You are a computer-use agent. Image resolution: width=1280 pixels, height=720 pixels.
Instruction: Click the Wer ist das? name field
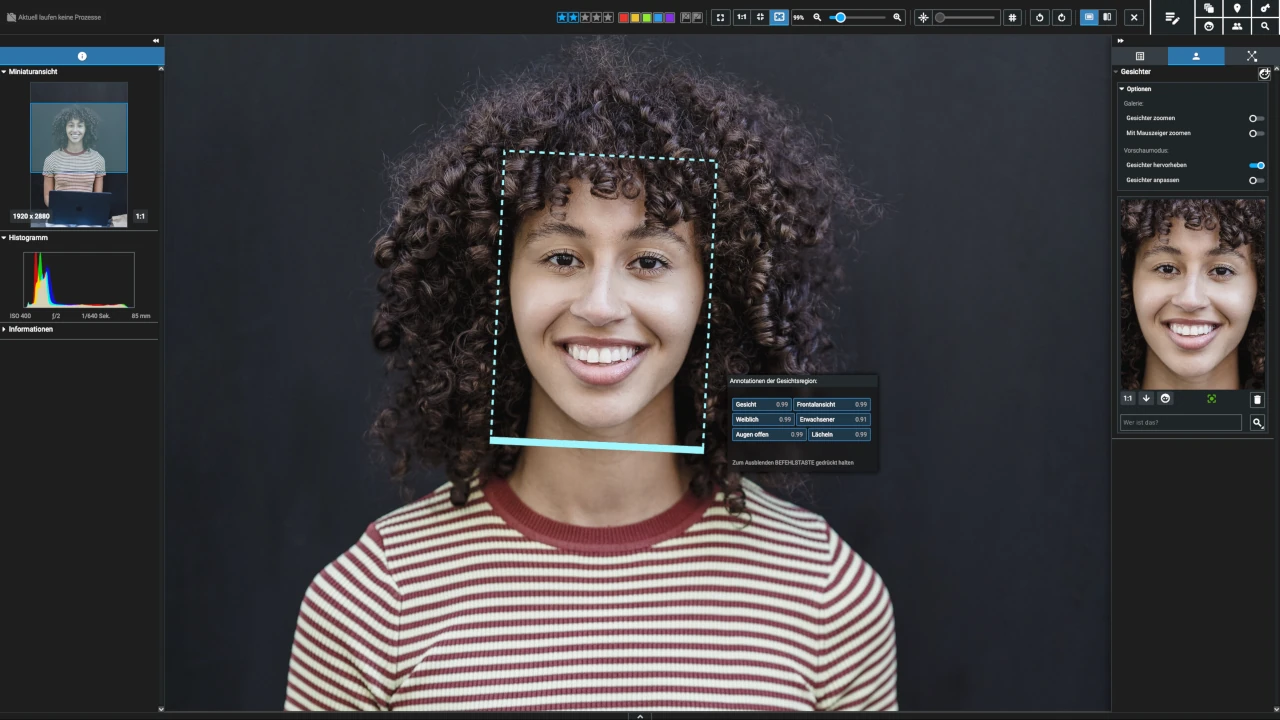[1181, 423]
